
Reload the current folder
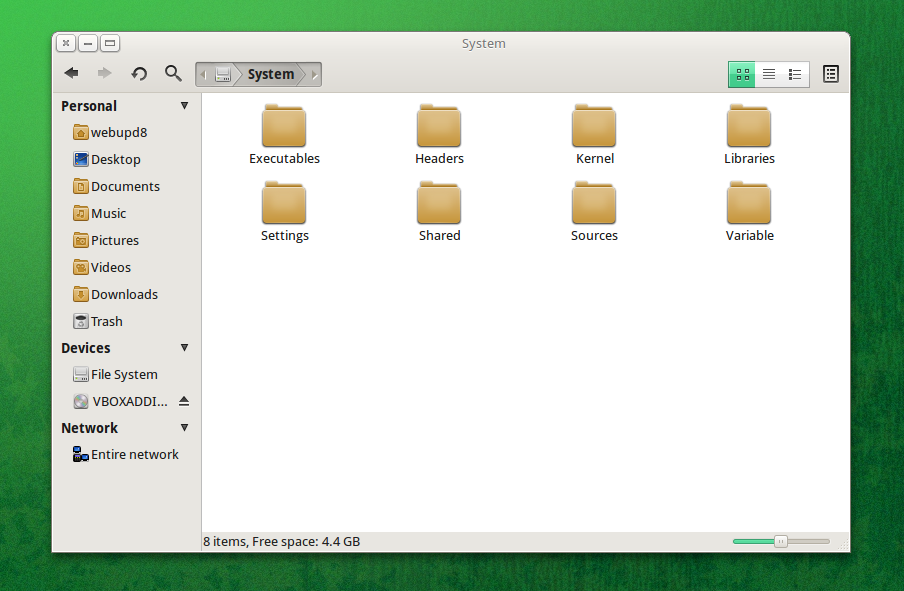click(x=139, y=73)
